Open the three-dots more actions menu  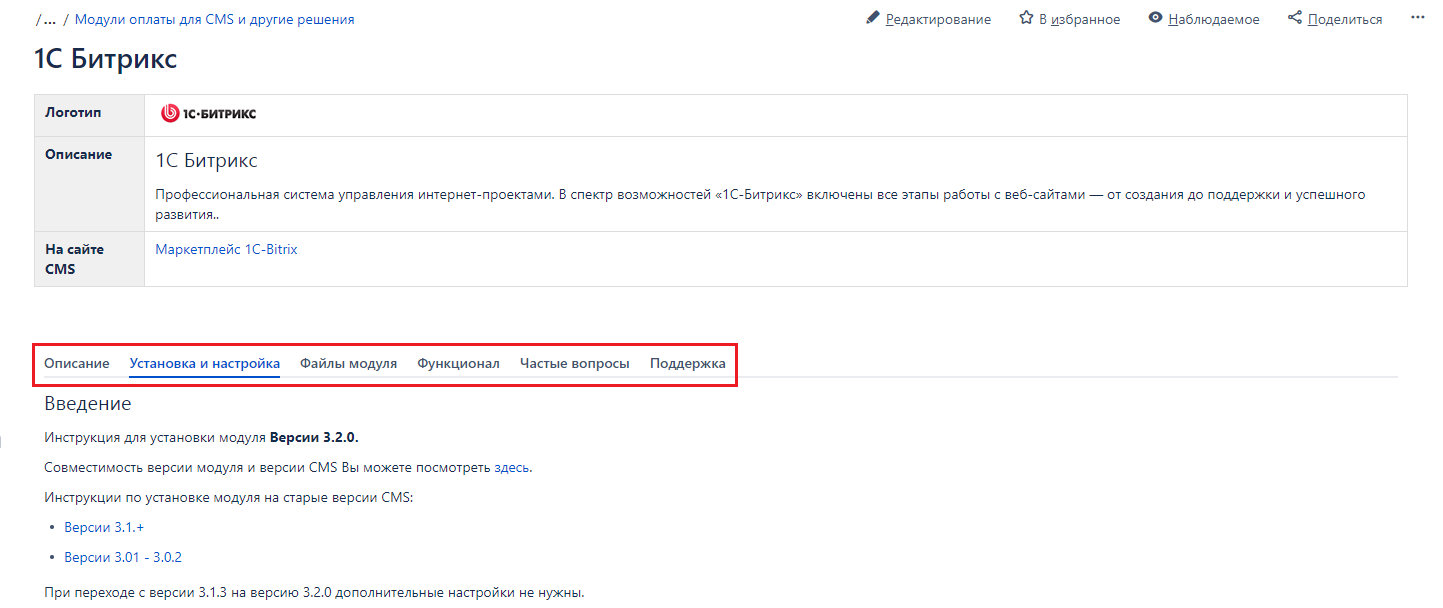1417,18
